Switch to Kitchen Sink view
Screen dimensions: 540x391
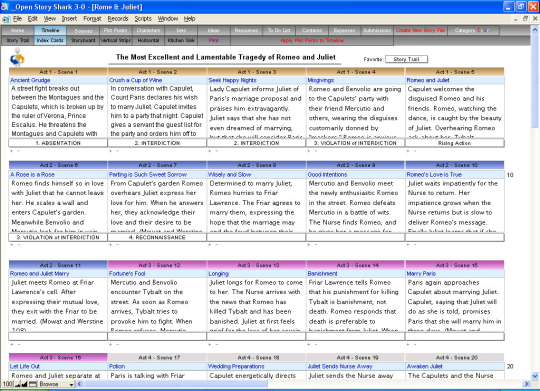click(x=181, y=40)
